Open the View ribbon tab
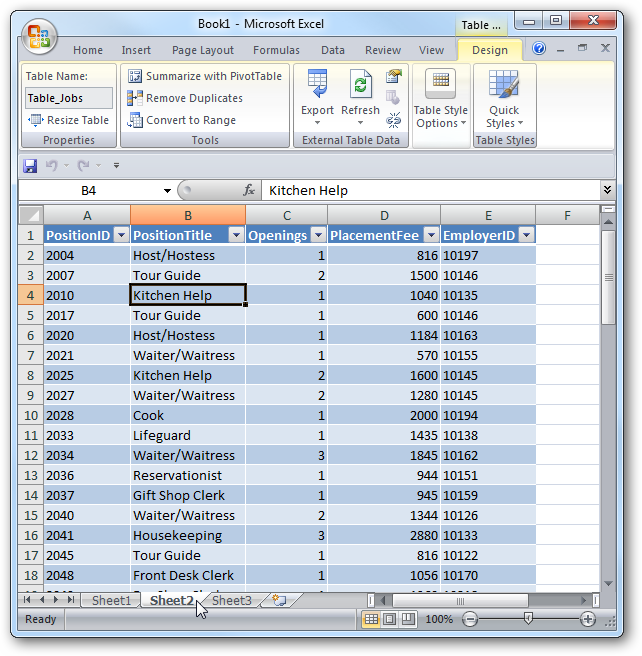 coord(431,50)
